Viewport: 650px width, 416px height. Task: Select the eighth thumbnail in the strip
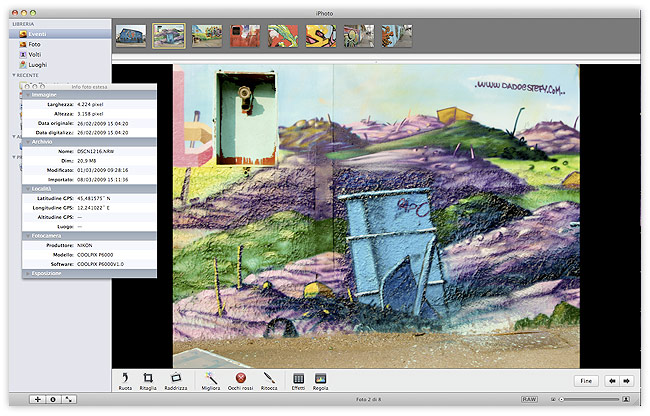tap(397, 36)
